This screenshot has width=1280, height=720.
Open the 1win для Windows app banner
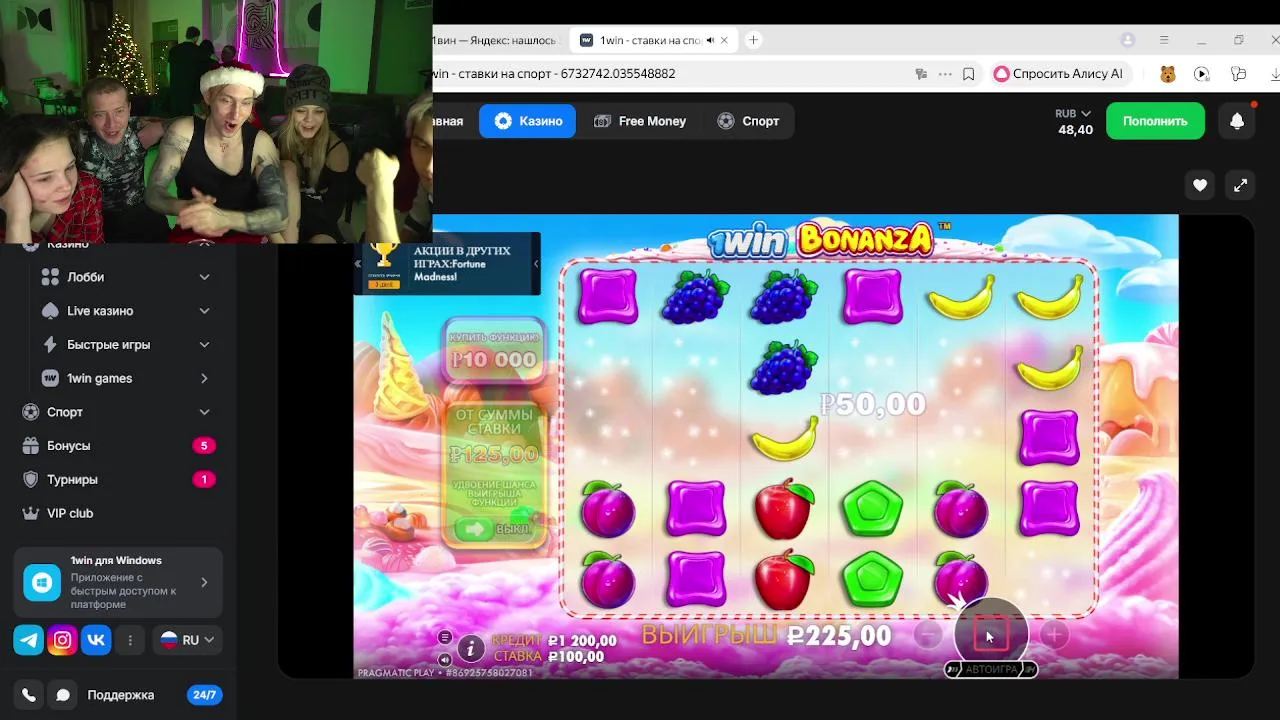click(118, 582)
